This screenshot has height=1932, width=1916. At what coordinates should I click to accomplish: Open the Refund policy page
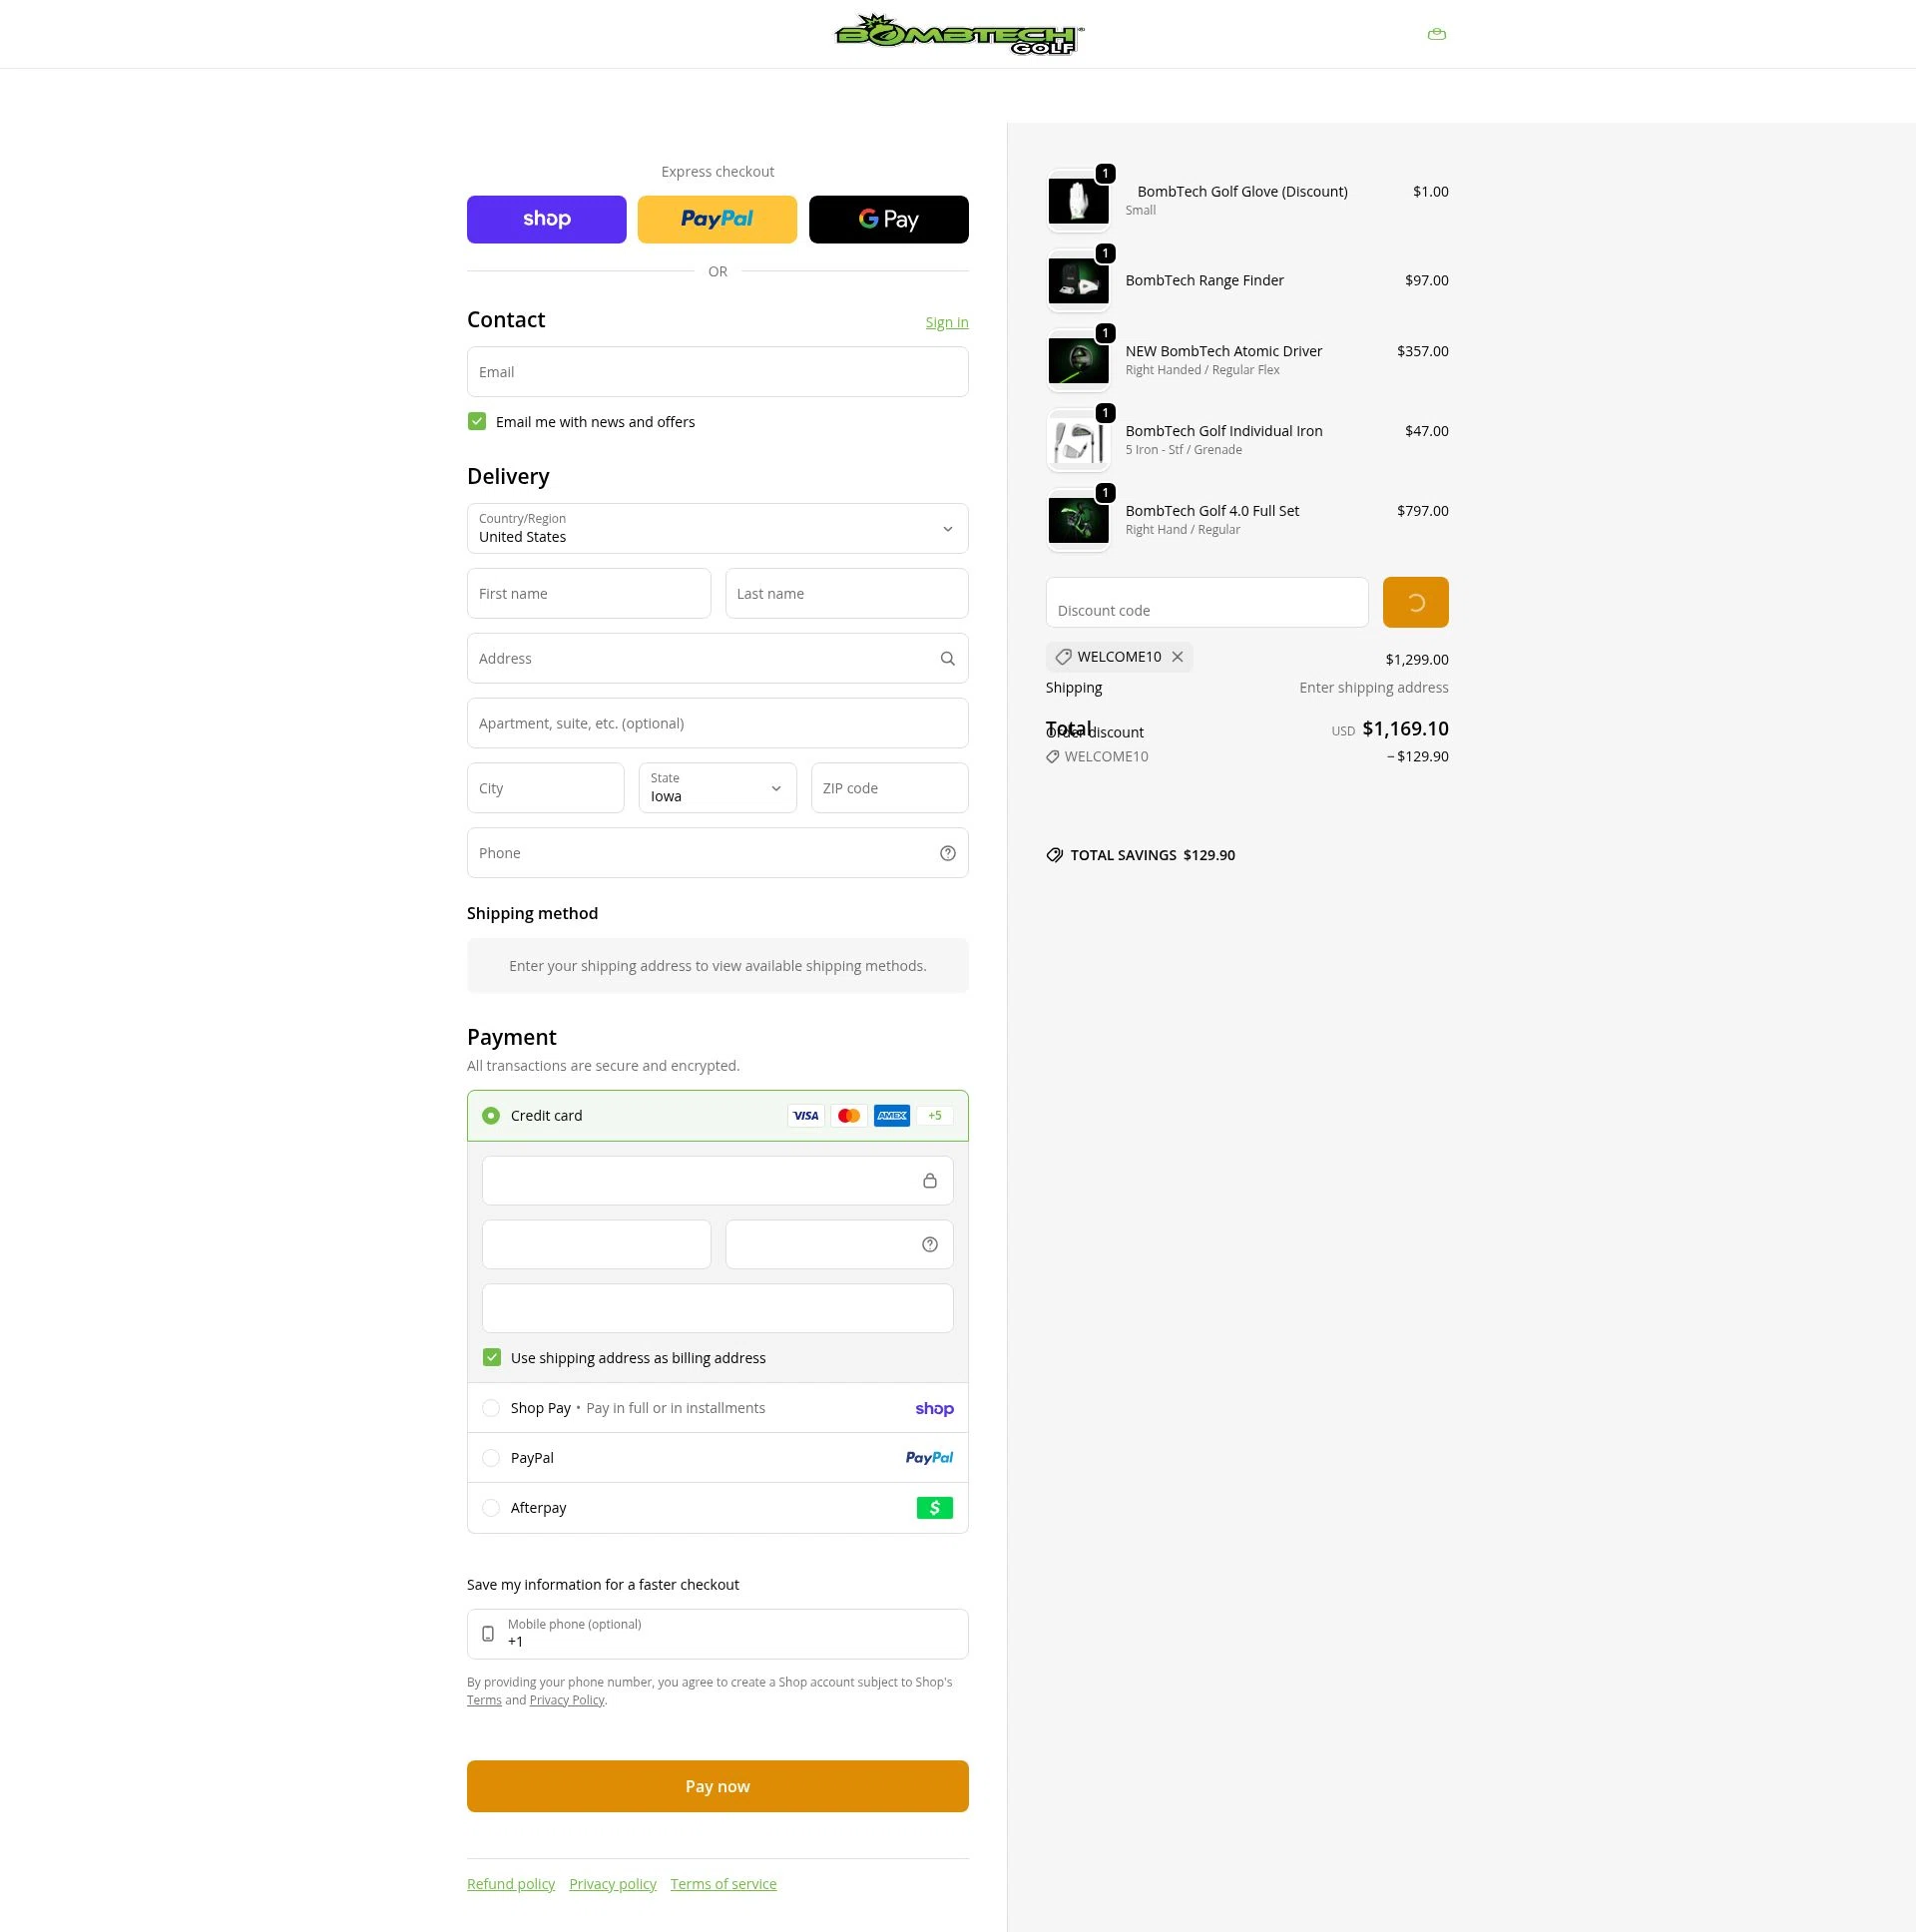[x=510, y=1883]
